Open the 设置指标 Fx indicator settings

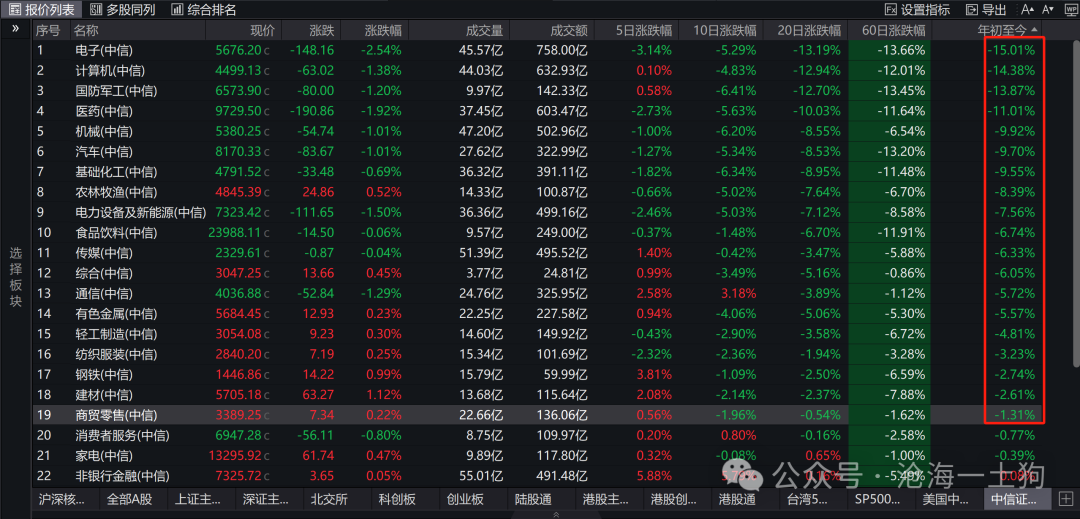point(917,10)
